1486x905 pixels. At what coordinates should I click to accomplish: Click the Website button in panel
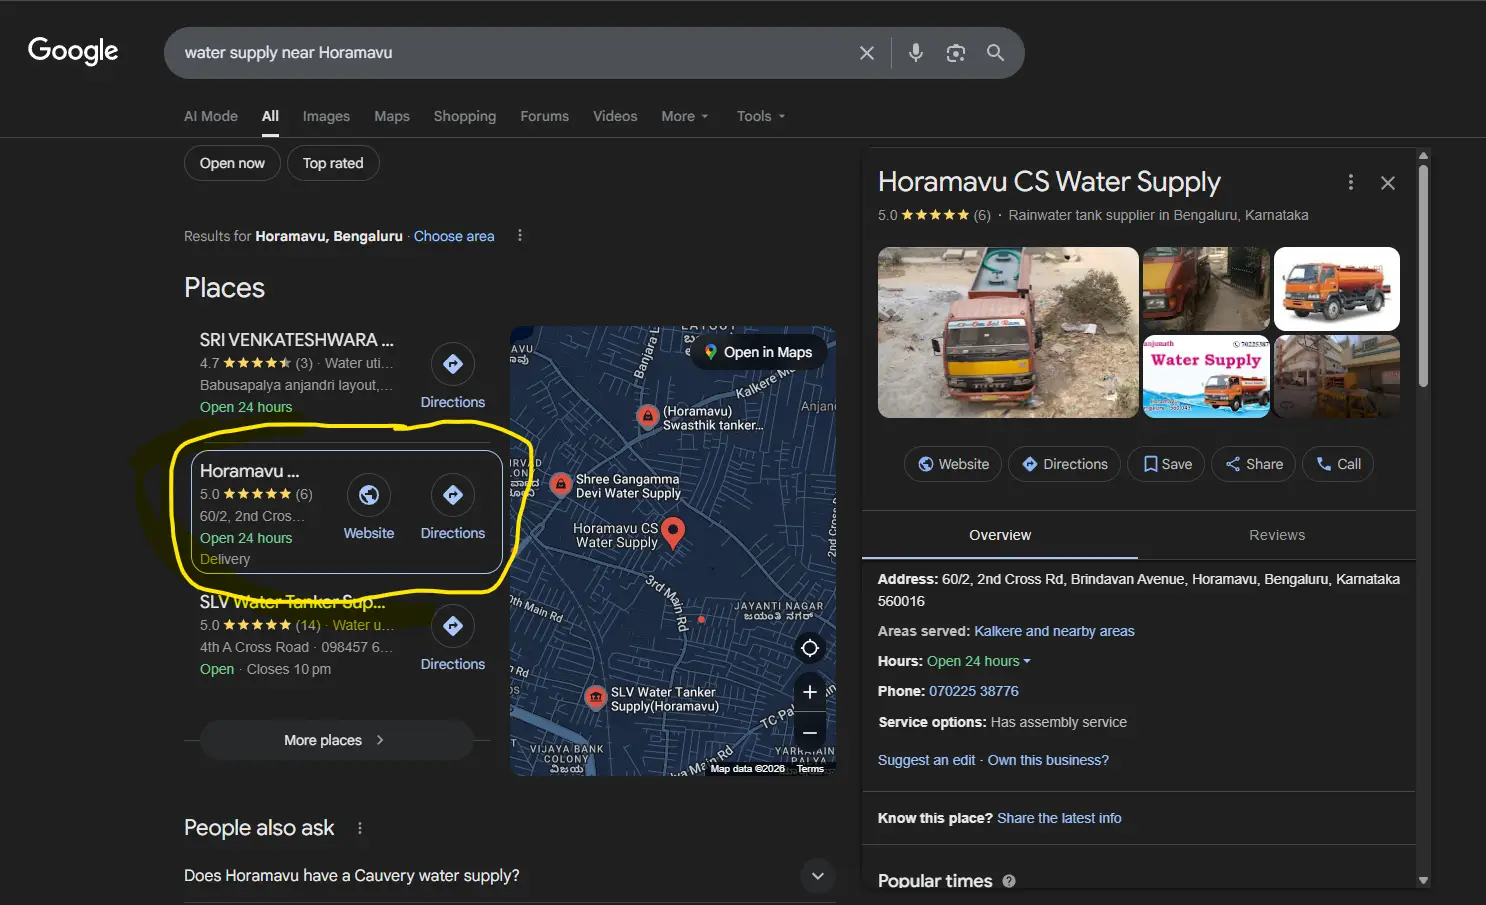[953, 464]
